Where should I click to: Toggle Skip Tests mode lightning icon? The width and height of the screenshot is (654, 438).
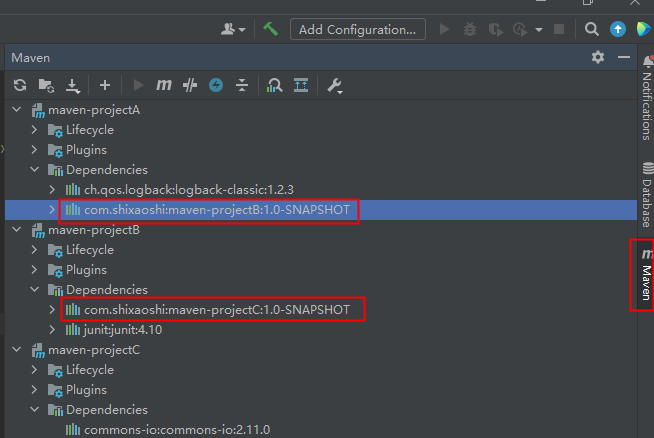(x=216, y=85)
